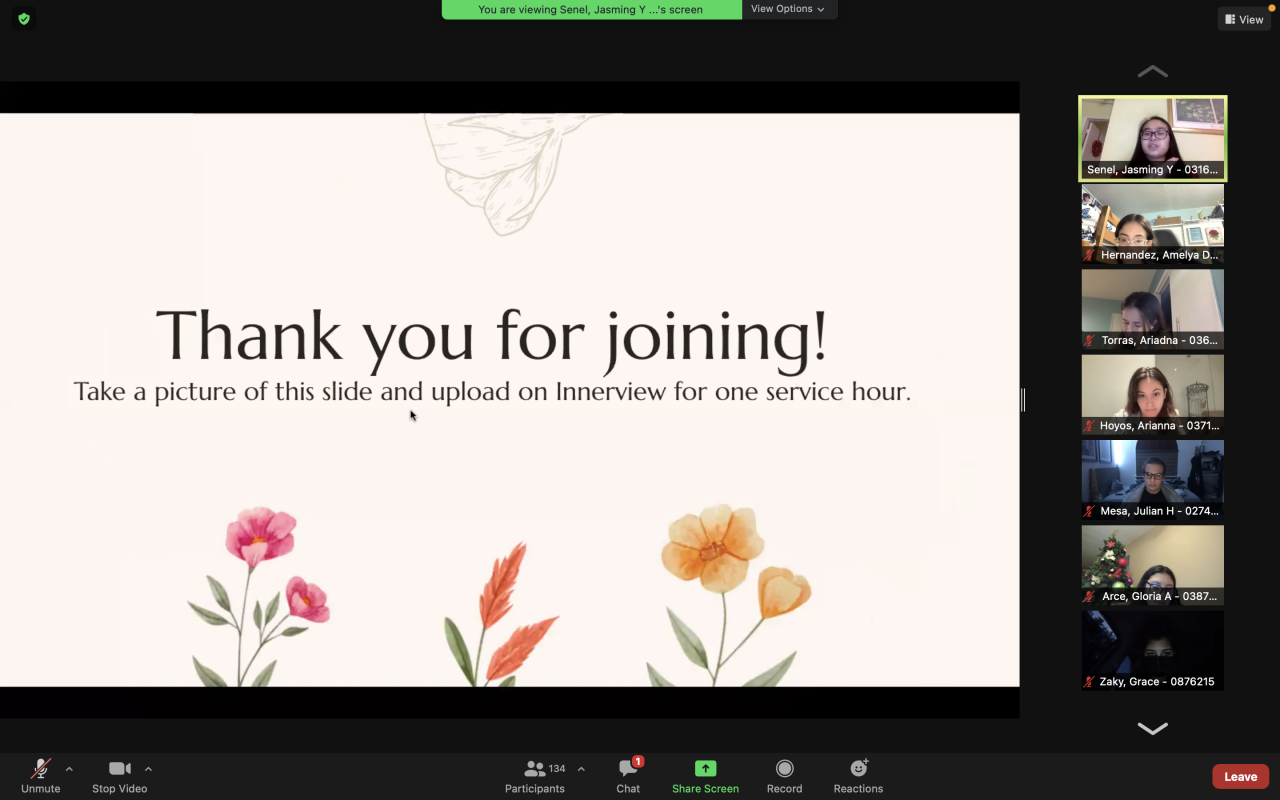Click the 'Chat' label text

628,789
